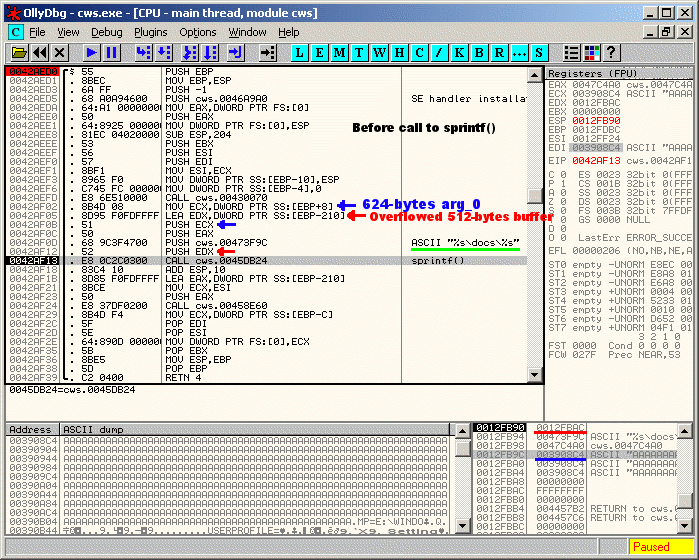Open the Debug menu
The image size is (699, 560).
click(107, 32)
